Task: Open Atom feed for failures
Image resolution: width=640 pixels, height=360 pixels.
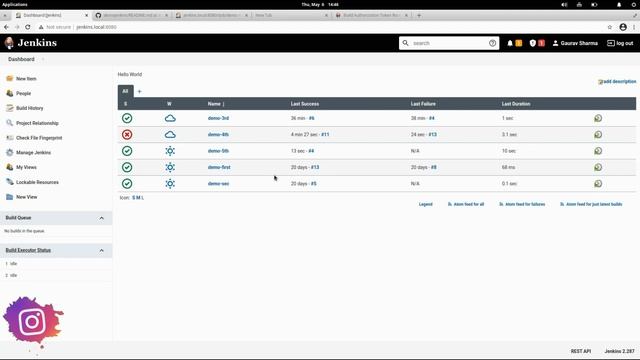Action: 522,204
